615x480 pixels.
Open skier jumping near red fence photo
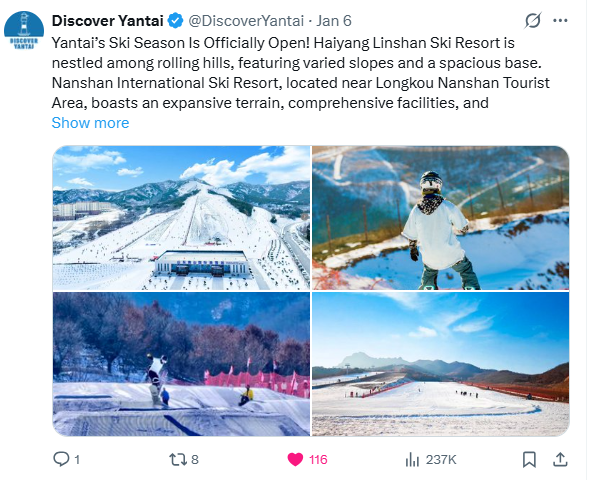[181, 364]
